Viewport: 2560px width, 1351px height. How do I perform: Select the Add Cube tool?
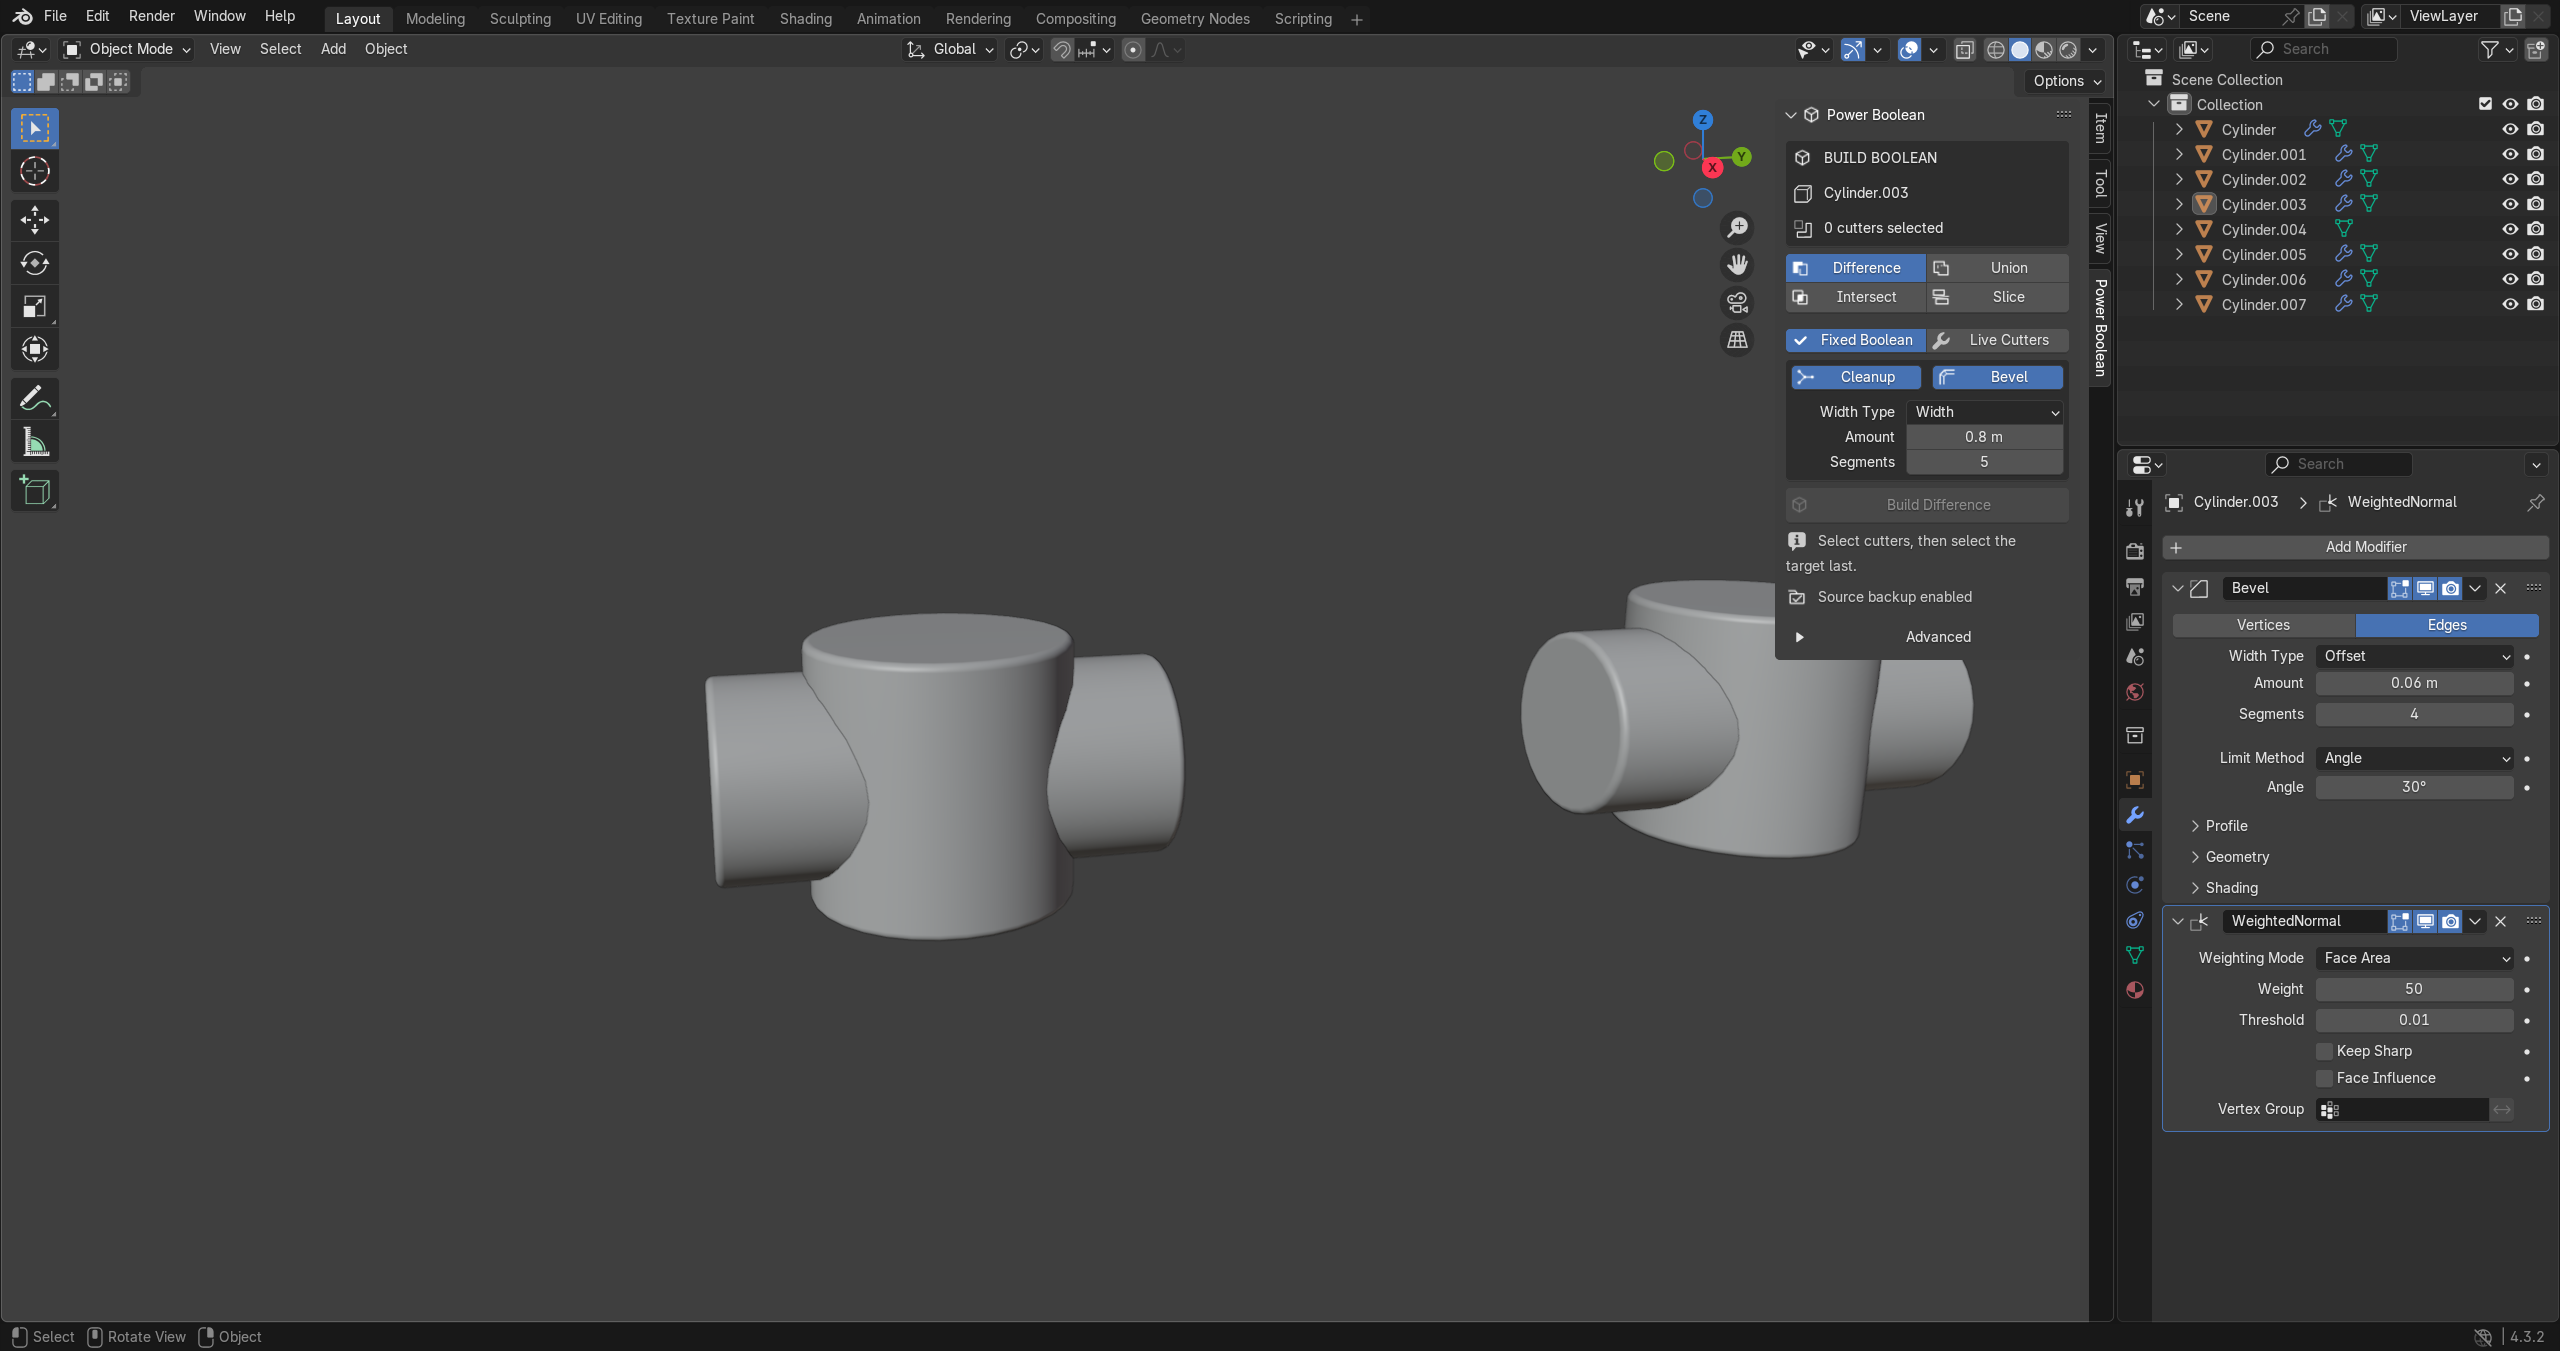point(35,491)
